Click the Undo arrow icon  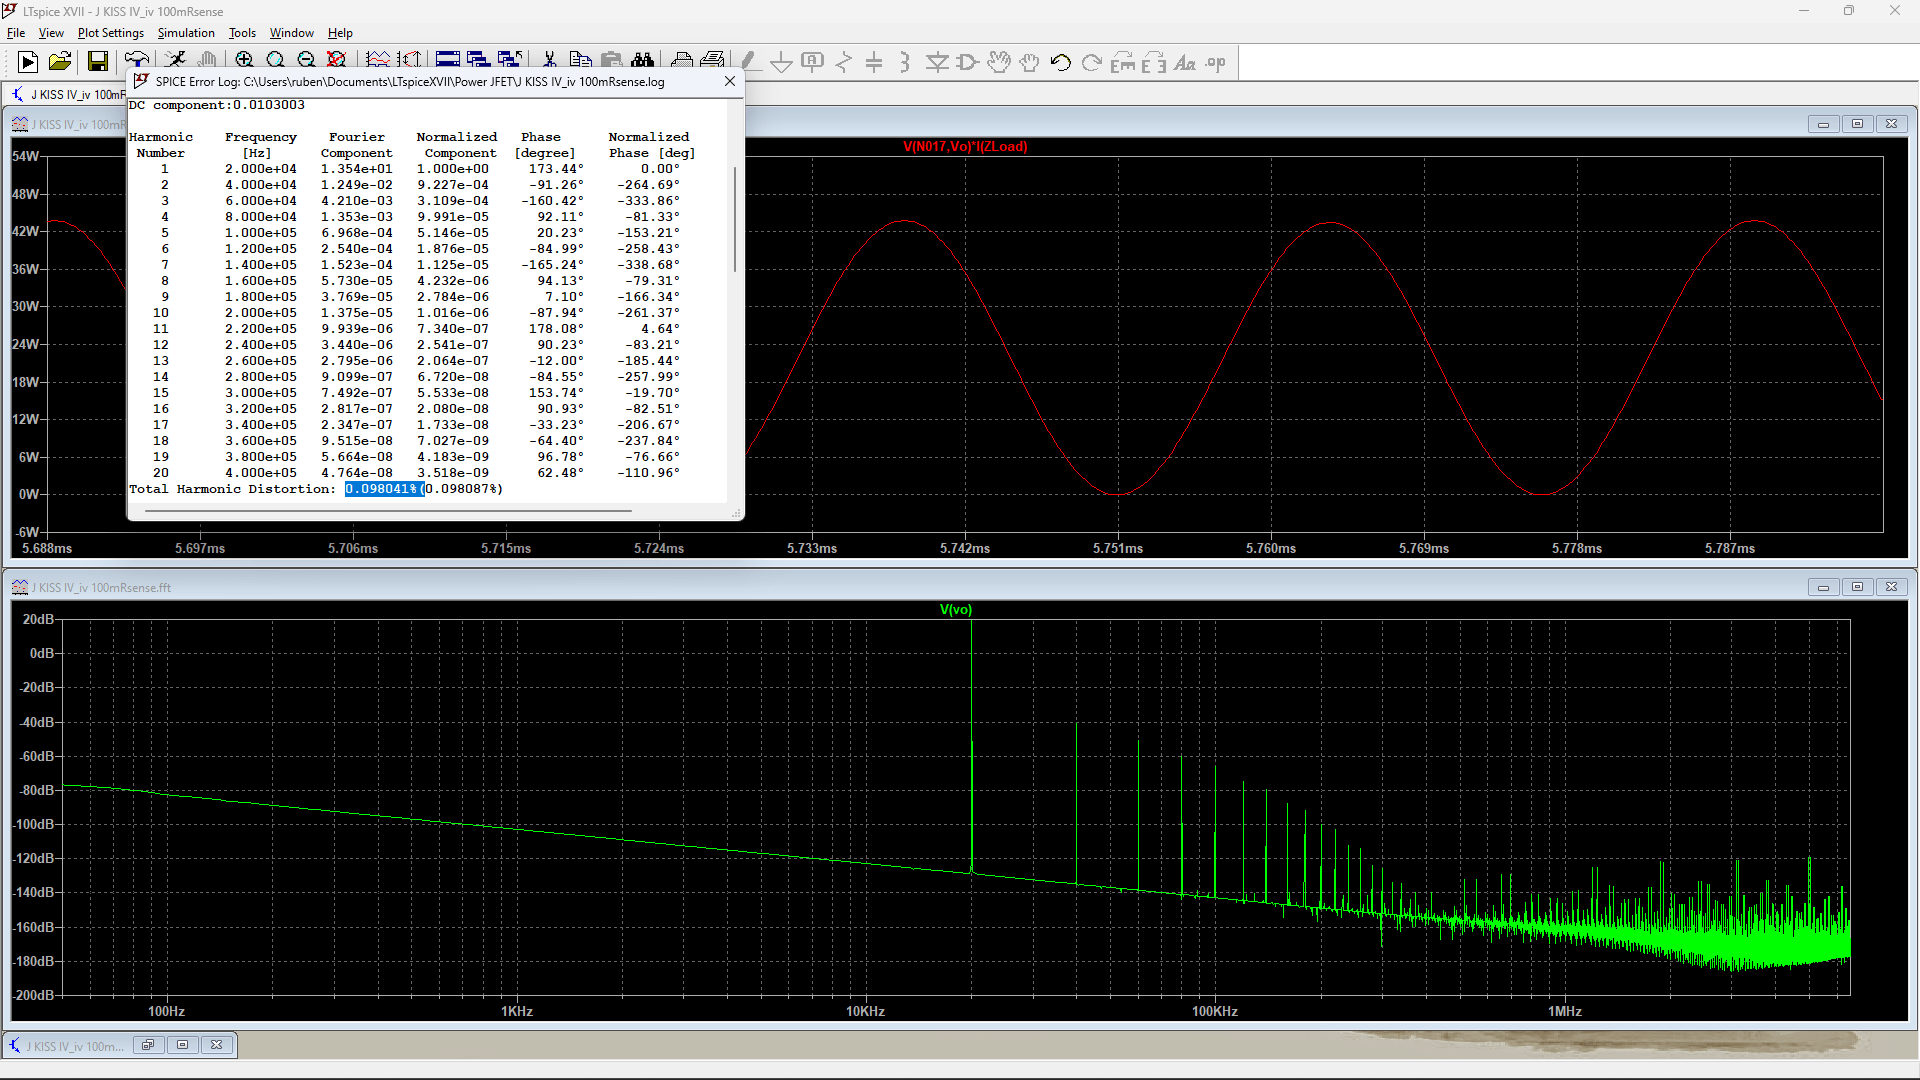click(1061, 62)
